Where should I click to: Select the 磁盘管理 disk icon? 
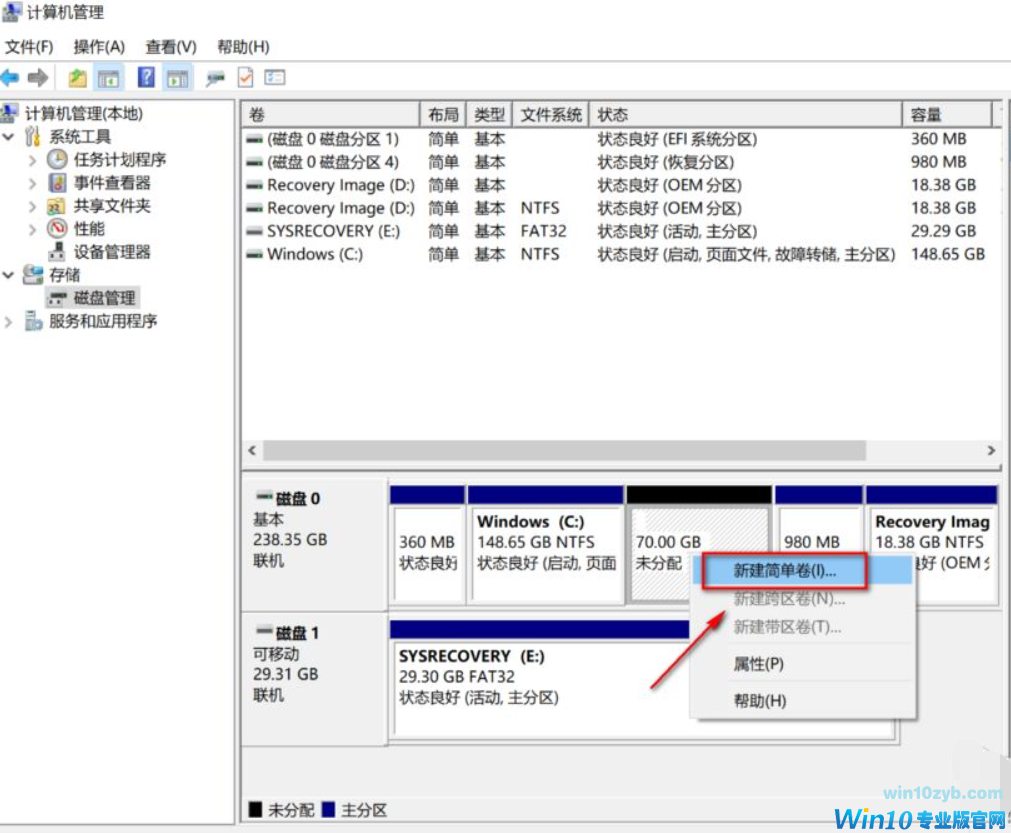click(x=57, y=297)
